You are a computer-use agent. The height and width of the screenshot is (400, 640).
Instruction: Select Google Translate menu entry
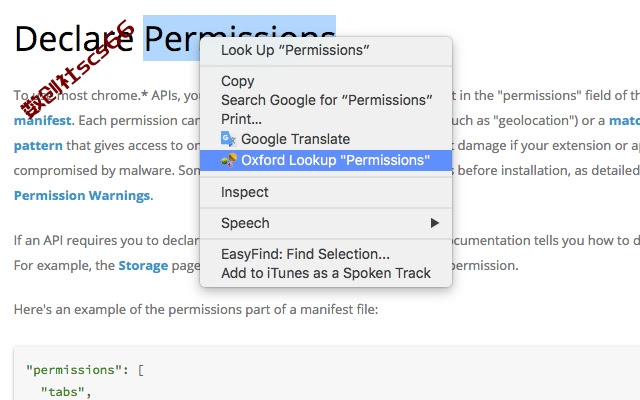pyautogui.click(x=326, y=139)
